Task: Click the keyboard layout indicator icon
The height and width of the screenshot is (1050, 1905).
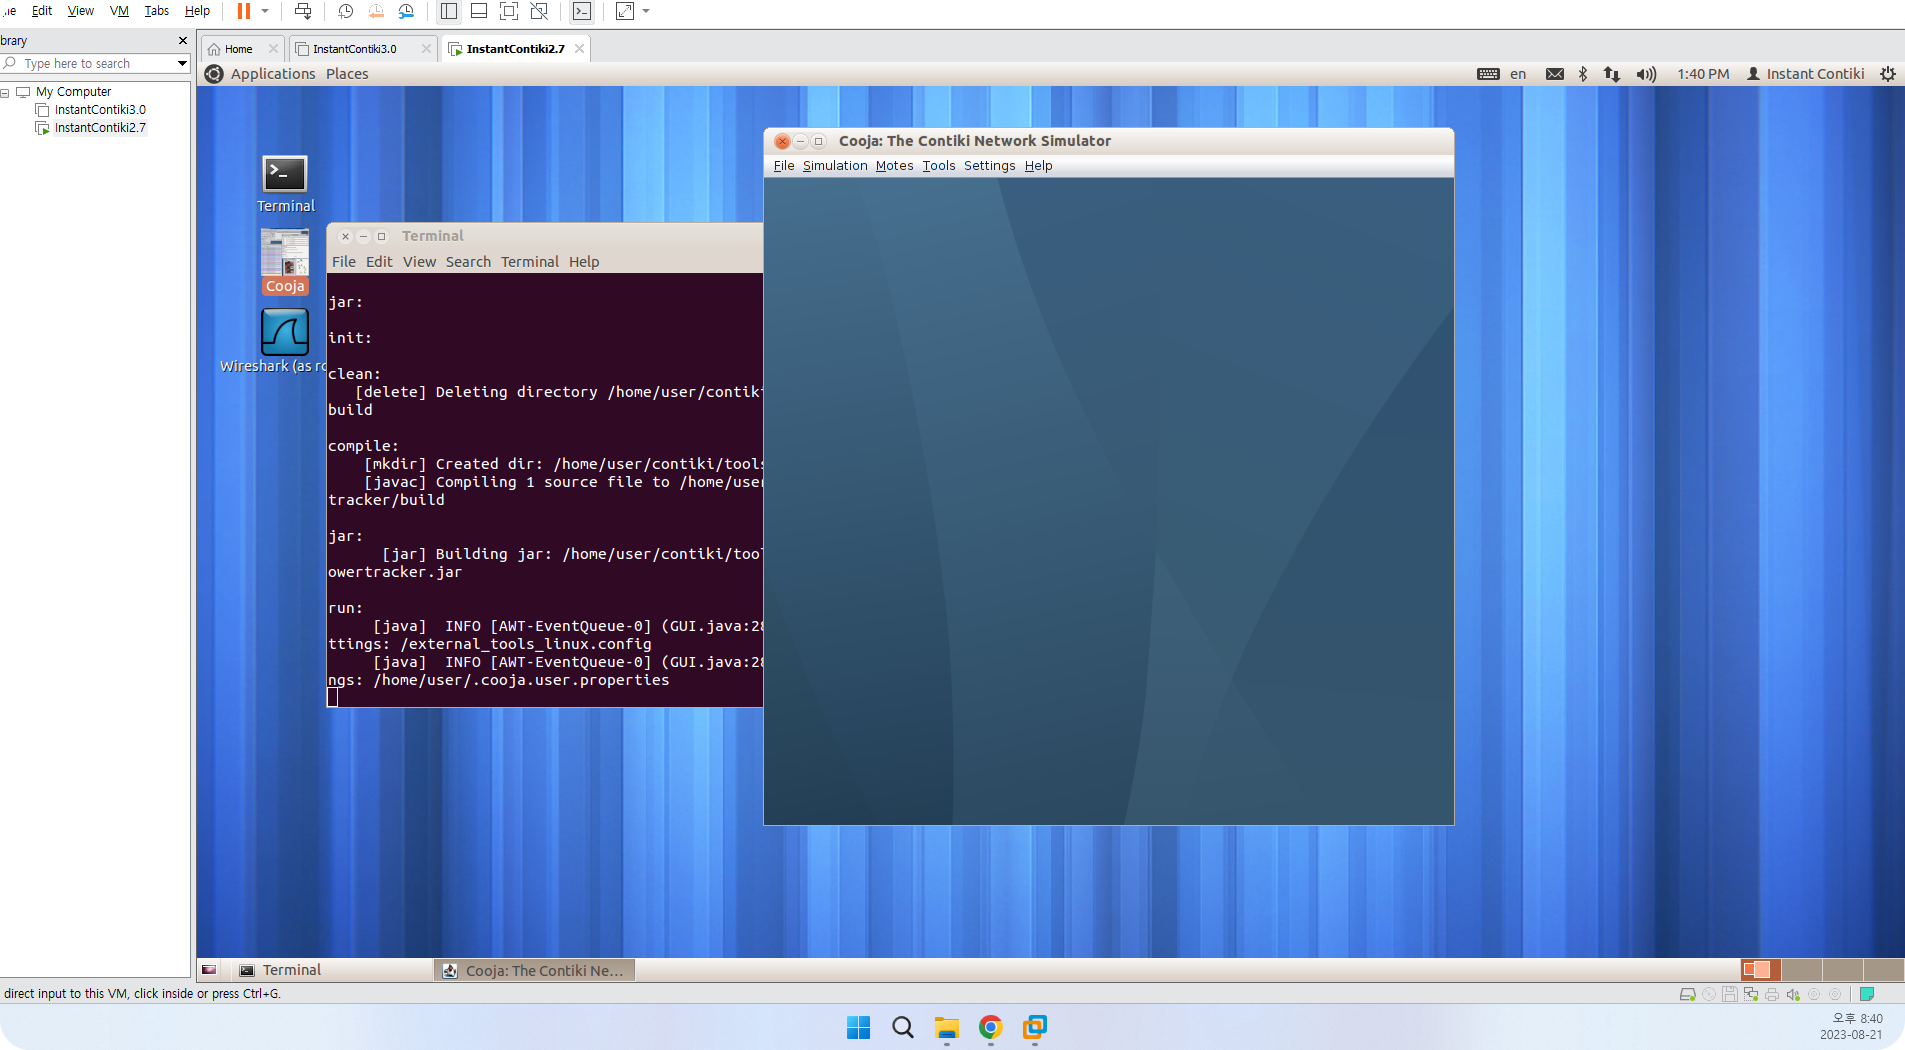Action: pos(1489,74)
